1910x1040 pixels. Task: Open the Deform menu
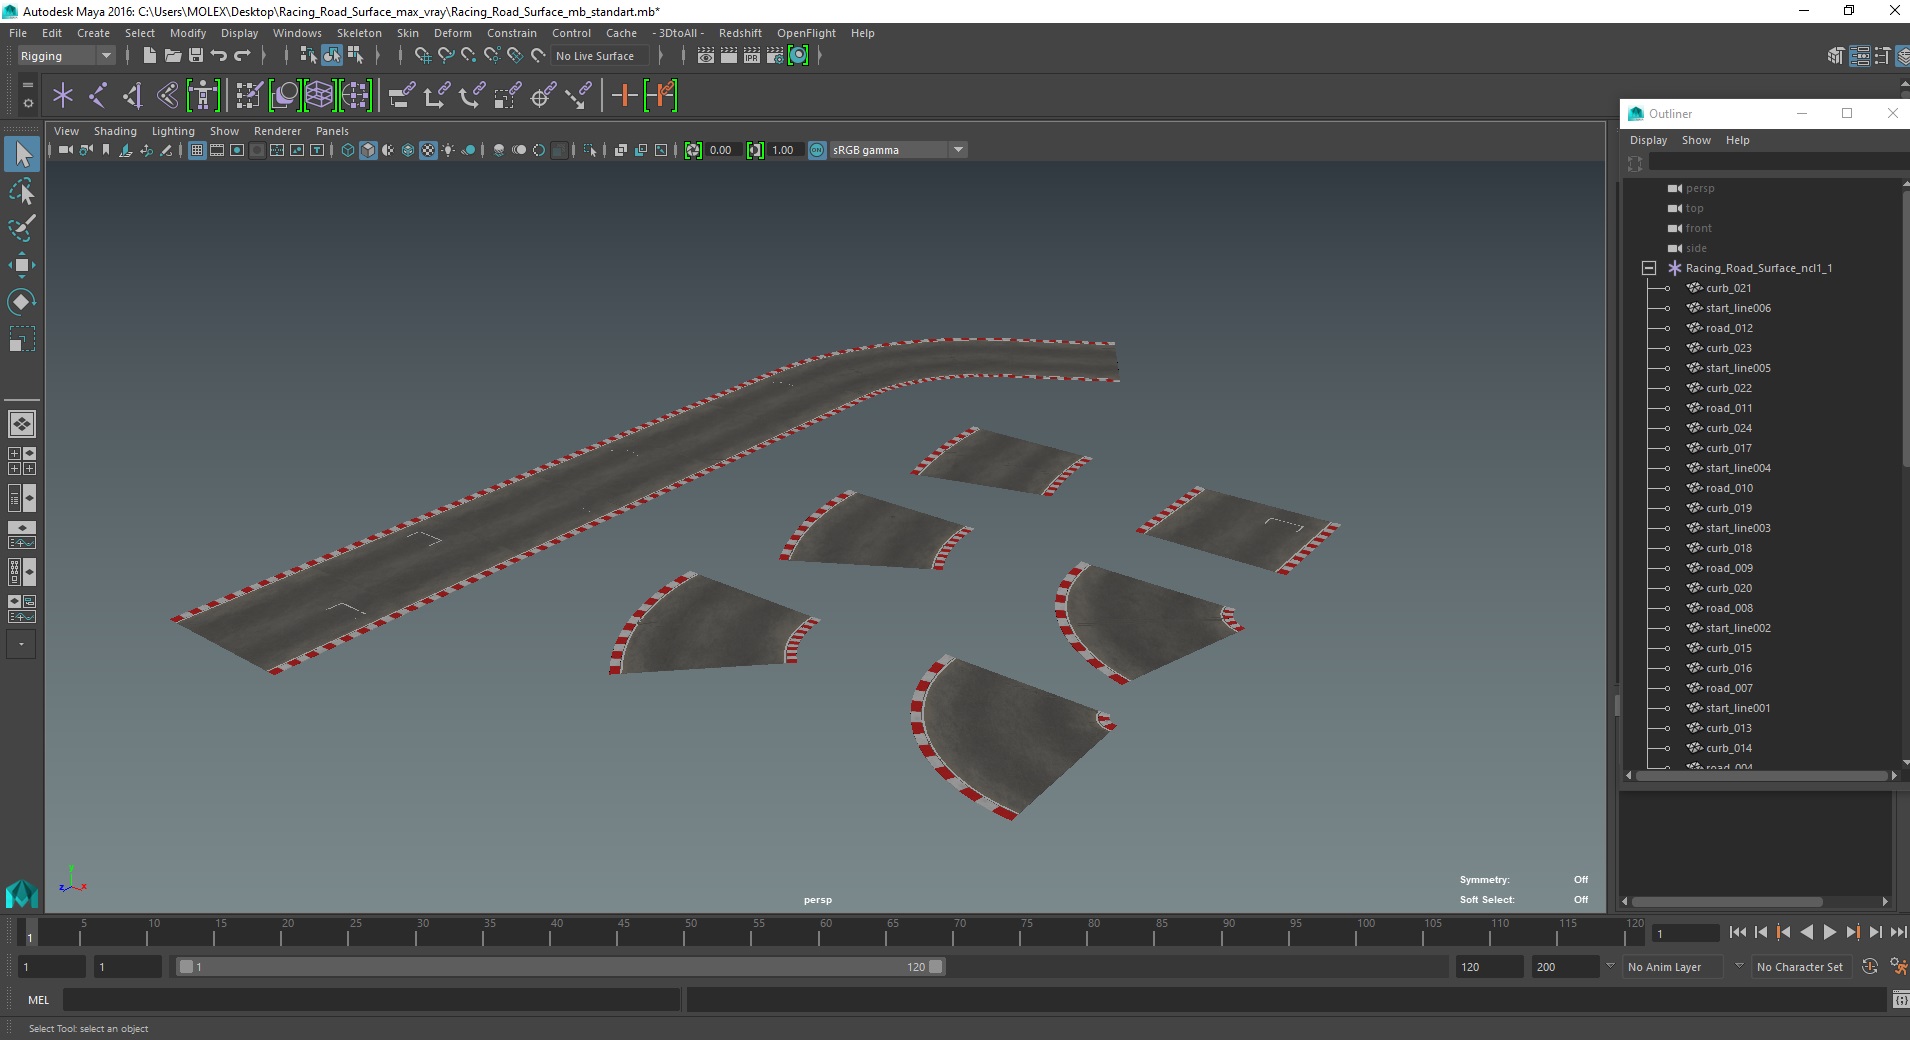(452, 33)
